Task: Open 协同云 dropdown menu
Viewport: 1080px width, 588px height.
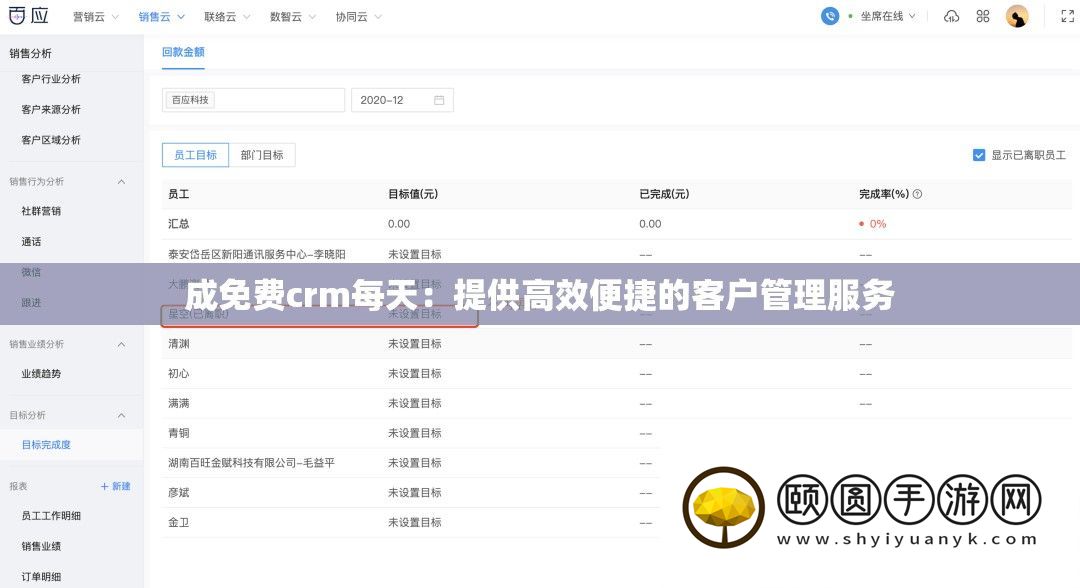Action: [359, 17]
